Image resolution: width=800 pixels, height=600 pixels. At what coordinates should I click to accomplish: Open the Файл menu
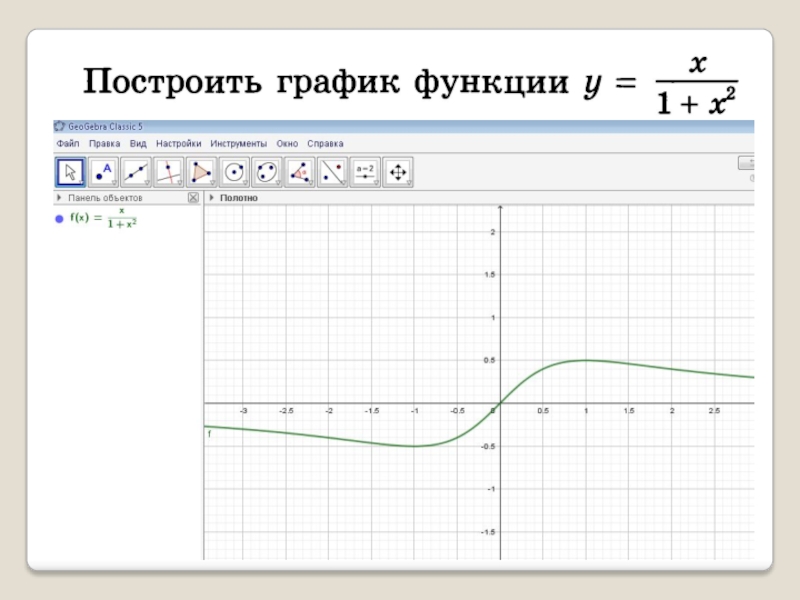point(68,143)
